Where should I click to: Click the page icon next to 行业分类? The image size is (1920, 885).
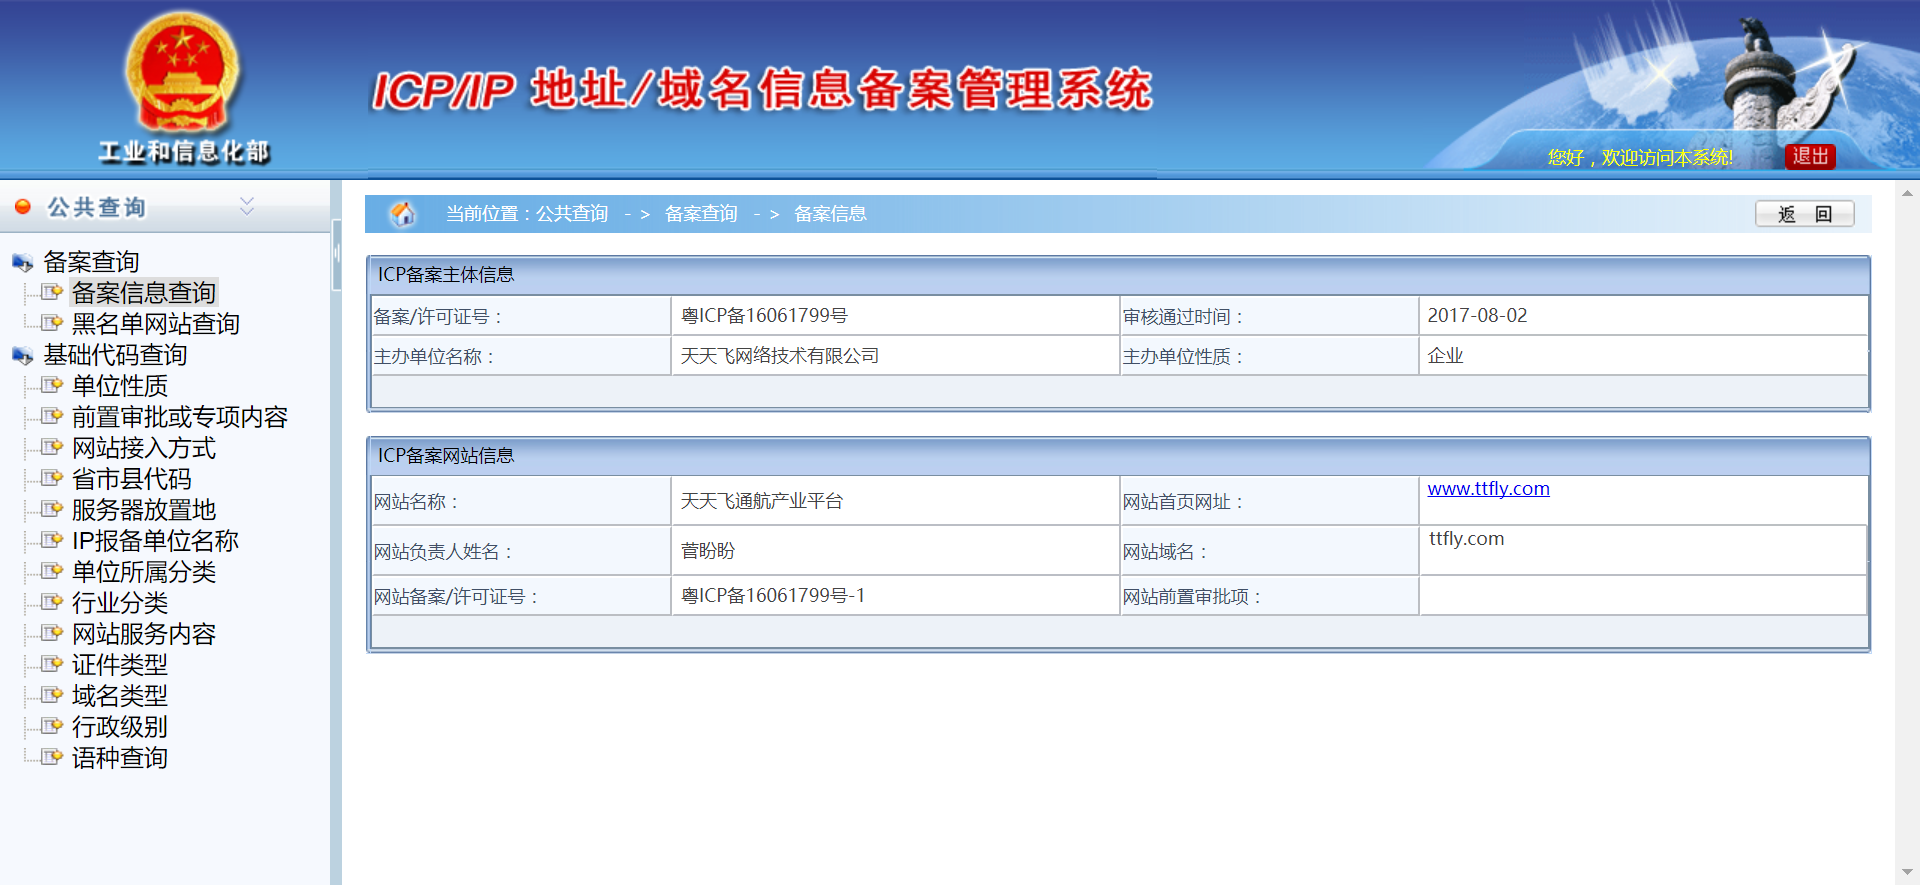(x=52, y=602)
